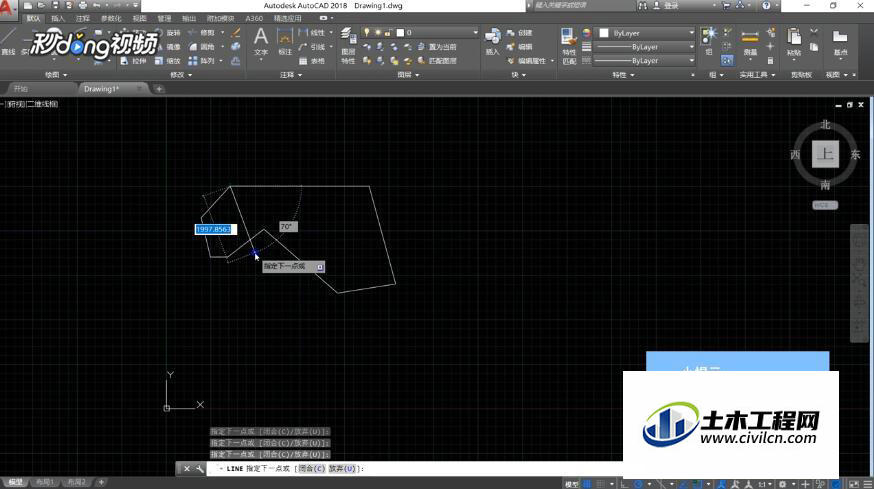The image size is (874, 489).
Task: Click the 阵列 (Array) tool
Action: pyautogui.click(x=202, y=61)
